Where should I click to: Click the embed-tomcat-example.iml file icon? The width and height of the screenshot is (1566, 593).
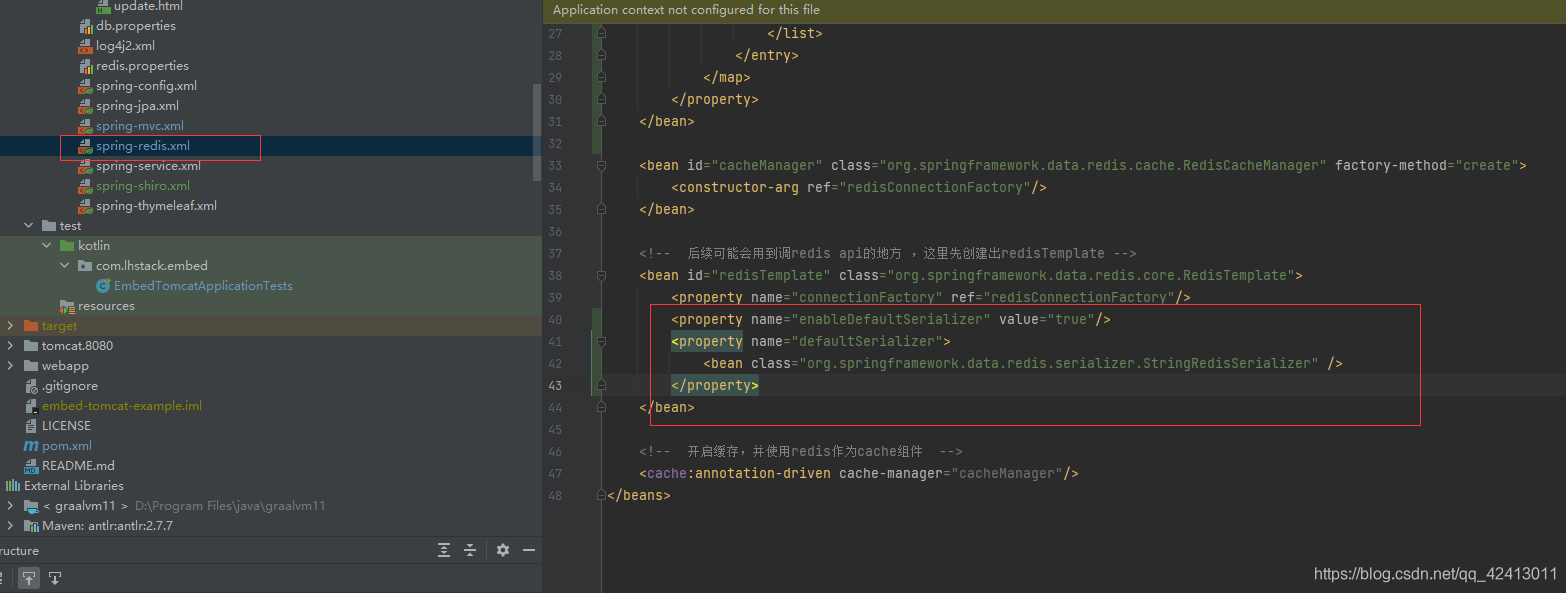click(31, 406)
